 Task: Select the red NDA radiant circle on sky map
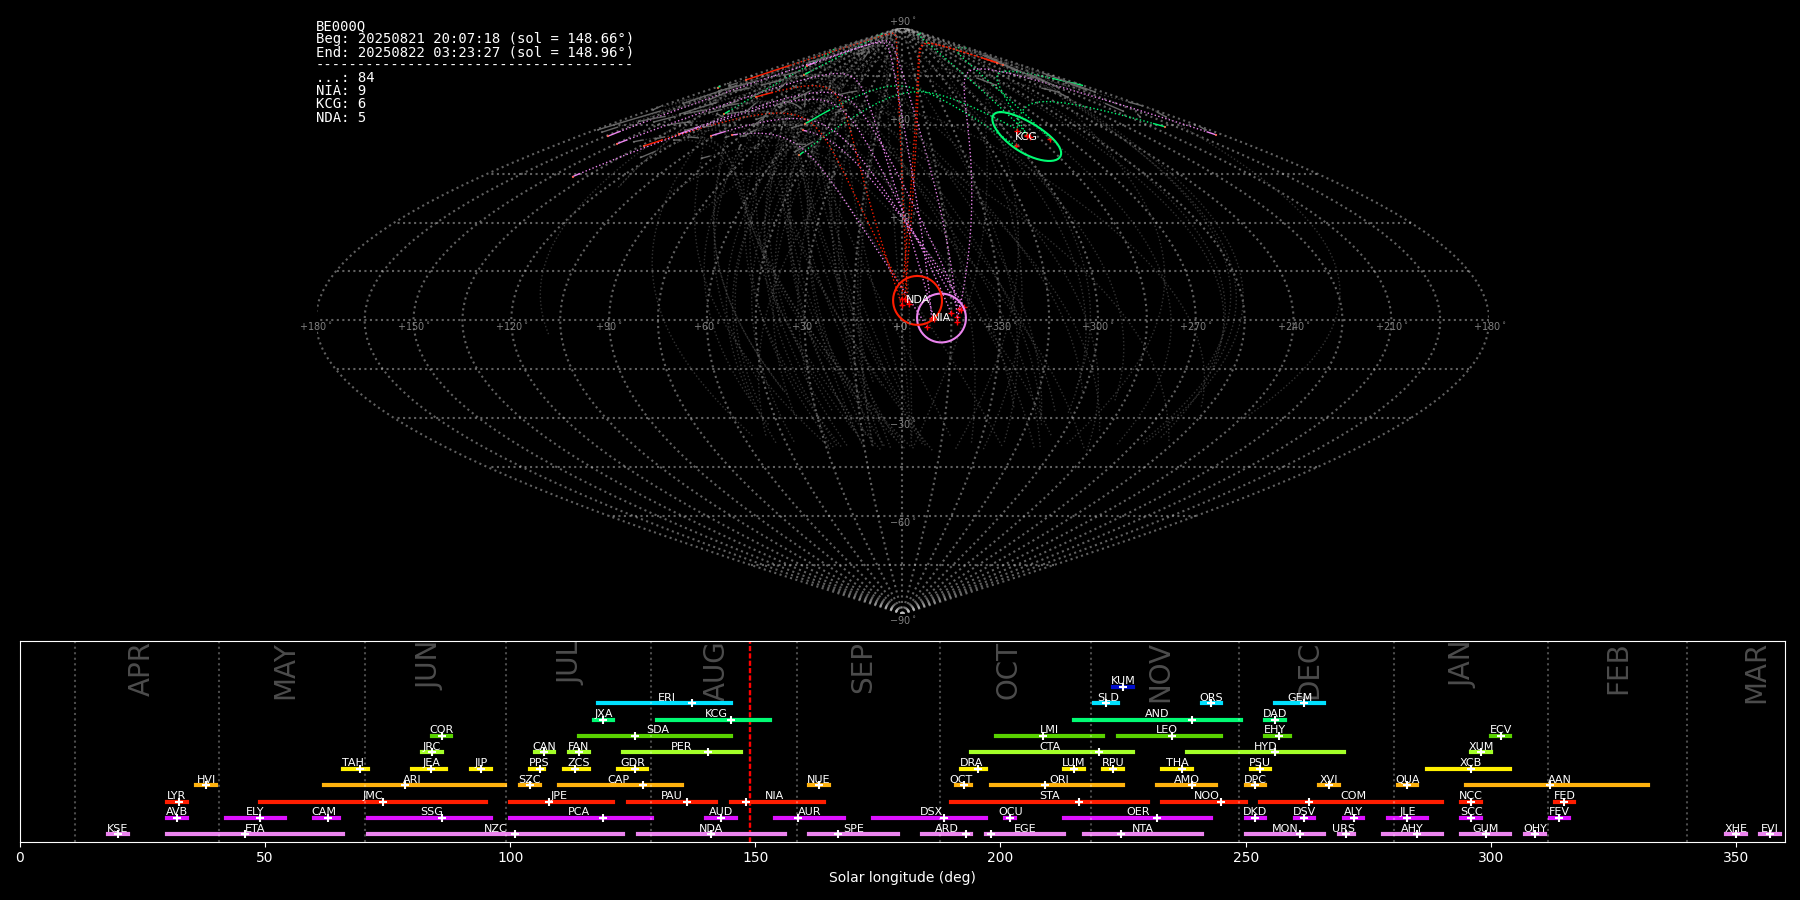coord(917,300)
